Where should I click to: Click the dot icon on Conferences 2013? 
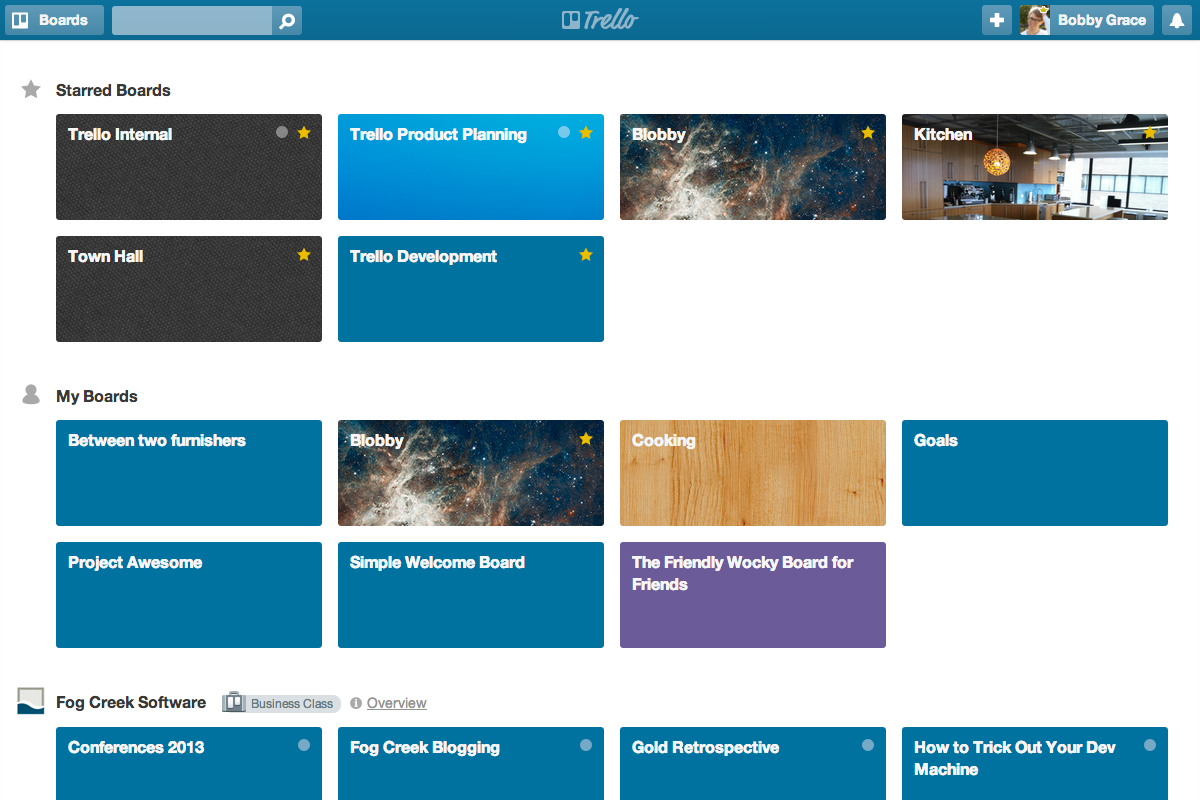point(304,745)
